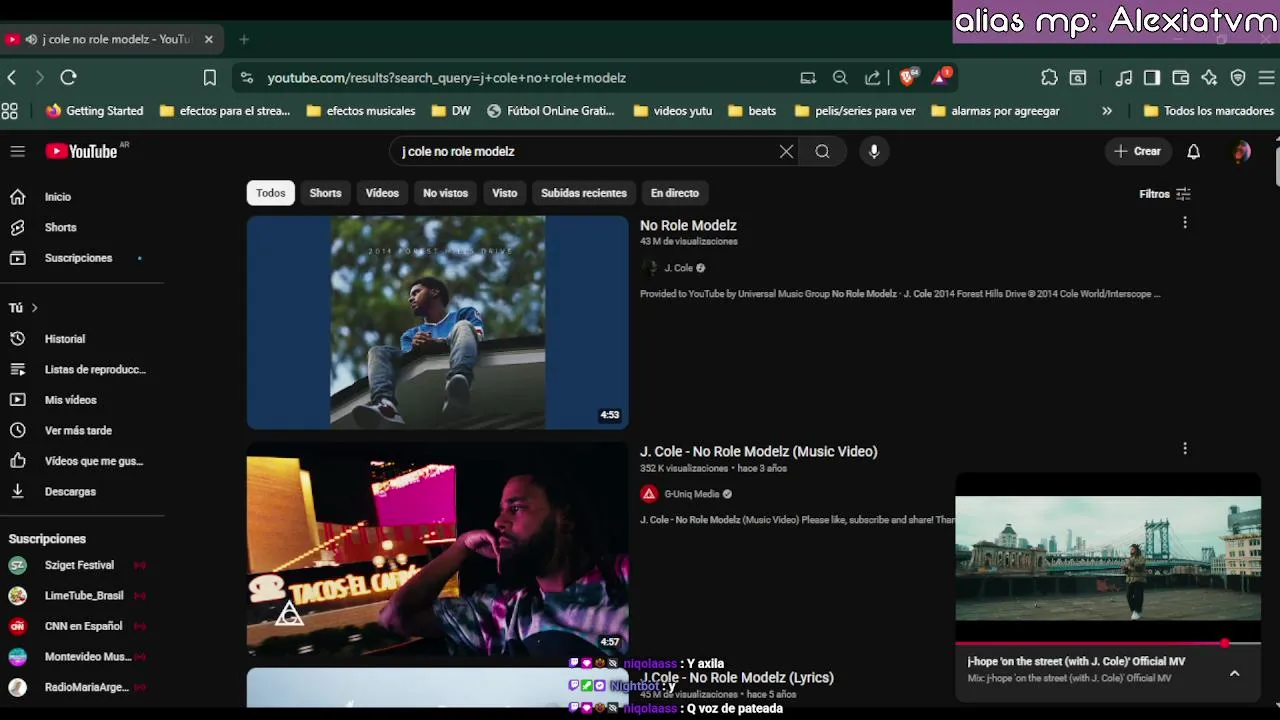This screenshot has width=1280, height=720.
Task: Open the LimeTube_Brasil subscription
Action: [82, 595]
